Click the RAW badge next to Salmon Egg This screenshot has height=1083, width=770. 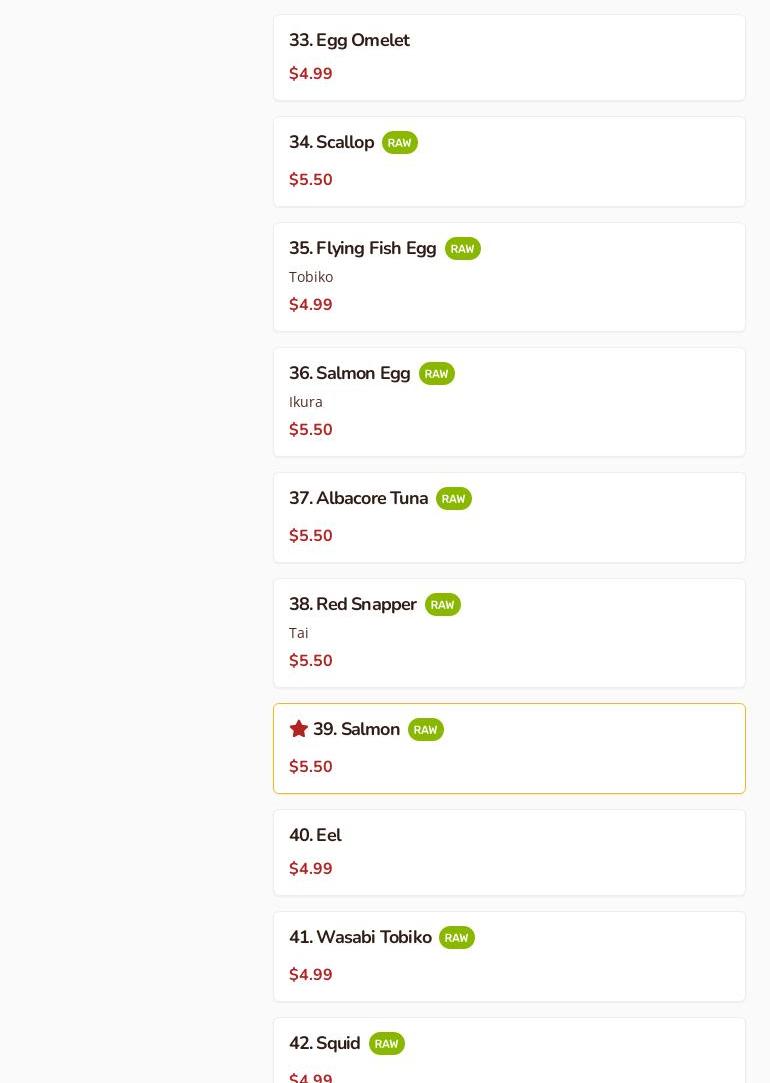point(436,374)
